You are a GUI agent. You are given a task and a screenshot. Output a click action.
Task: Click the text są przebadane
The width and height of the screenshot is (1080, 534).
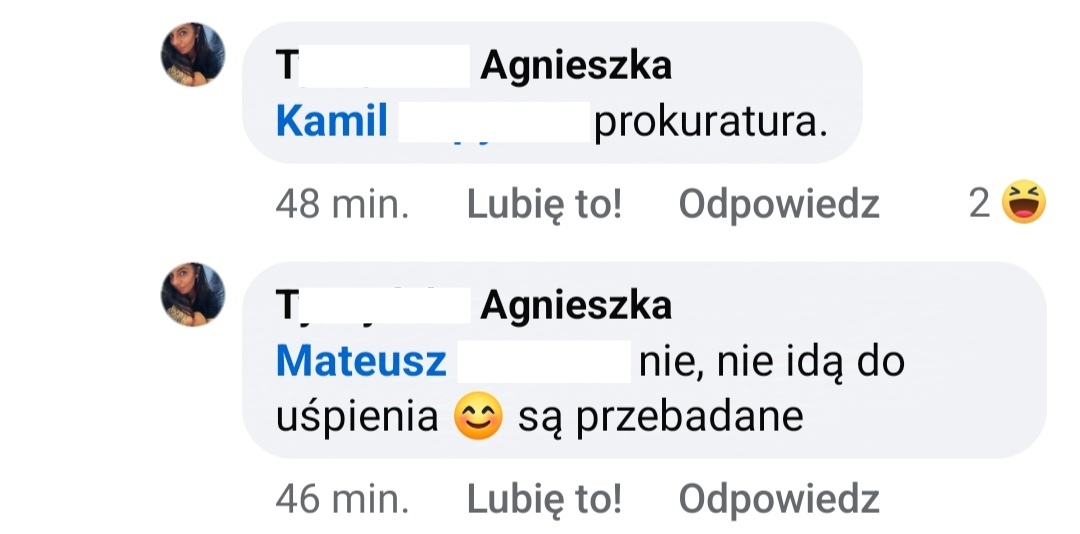[x=660, y=417]
